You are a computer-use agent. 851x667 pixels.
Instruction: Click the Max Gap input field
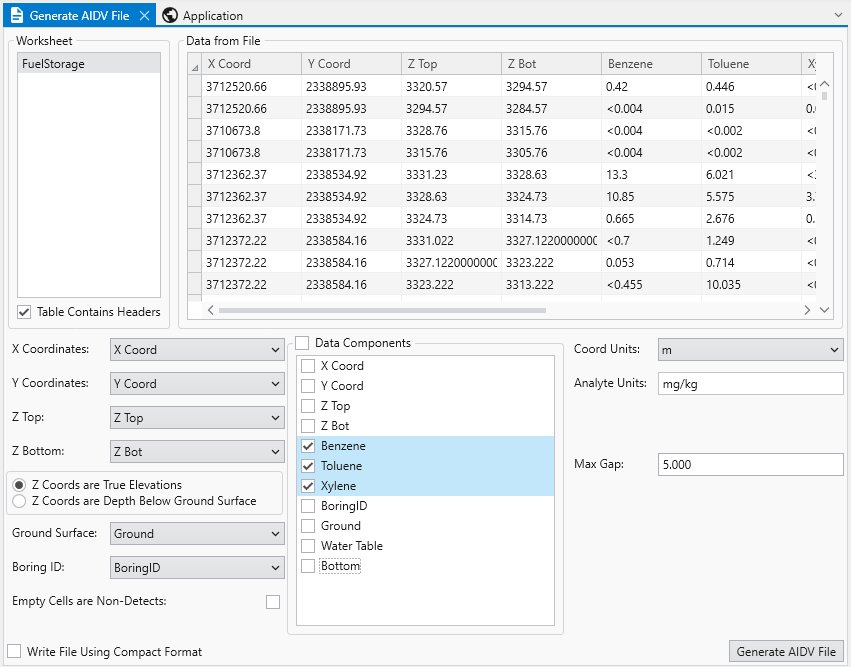click(x=750, y=465)
